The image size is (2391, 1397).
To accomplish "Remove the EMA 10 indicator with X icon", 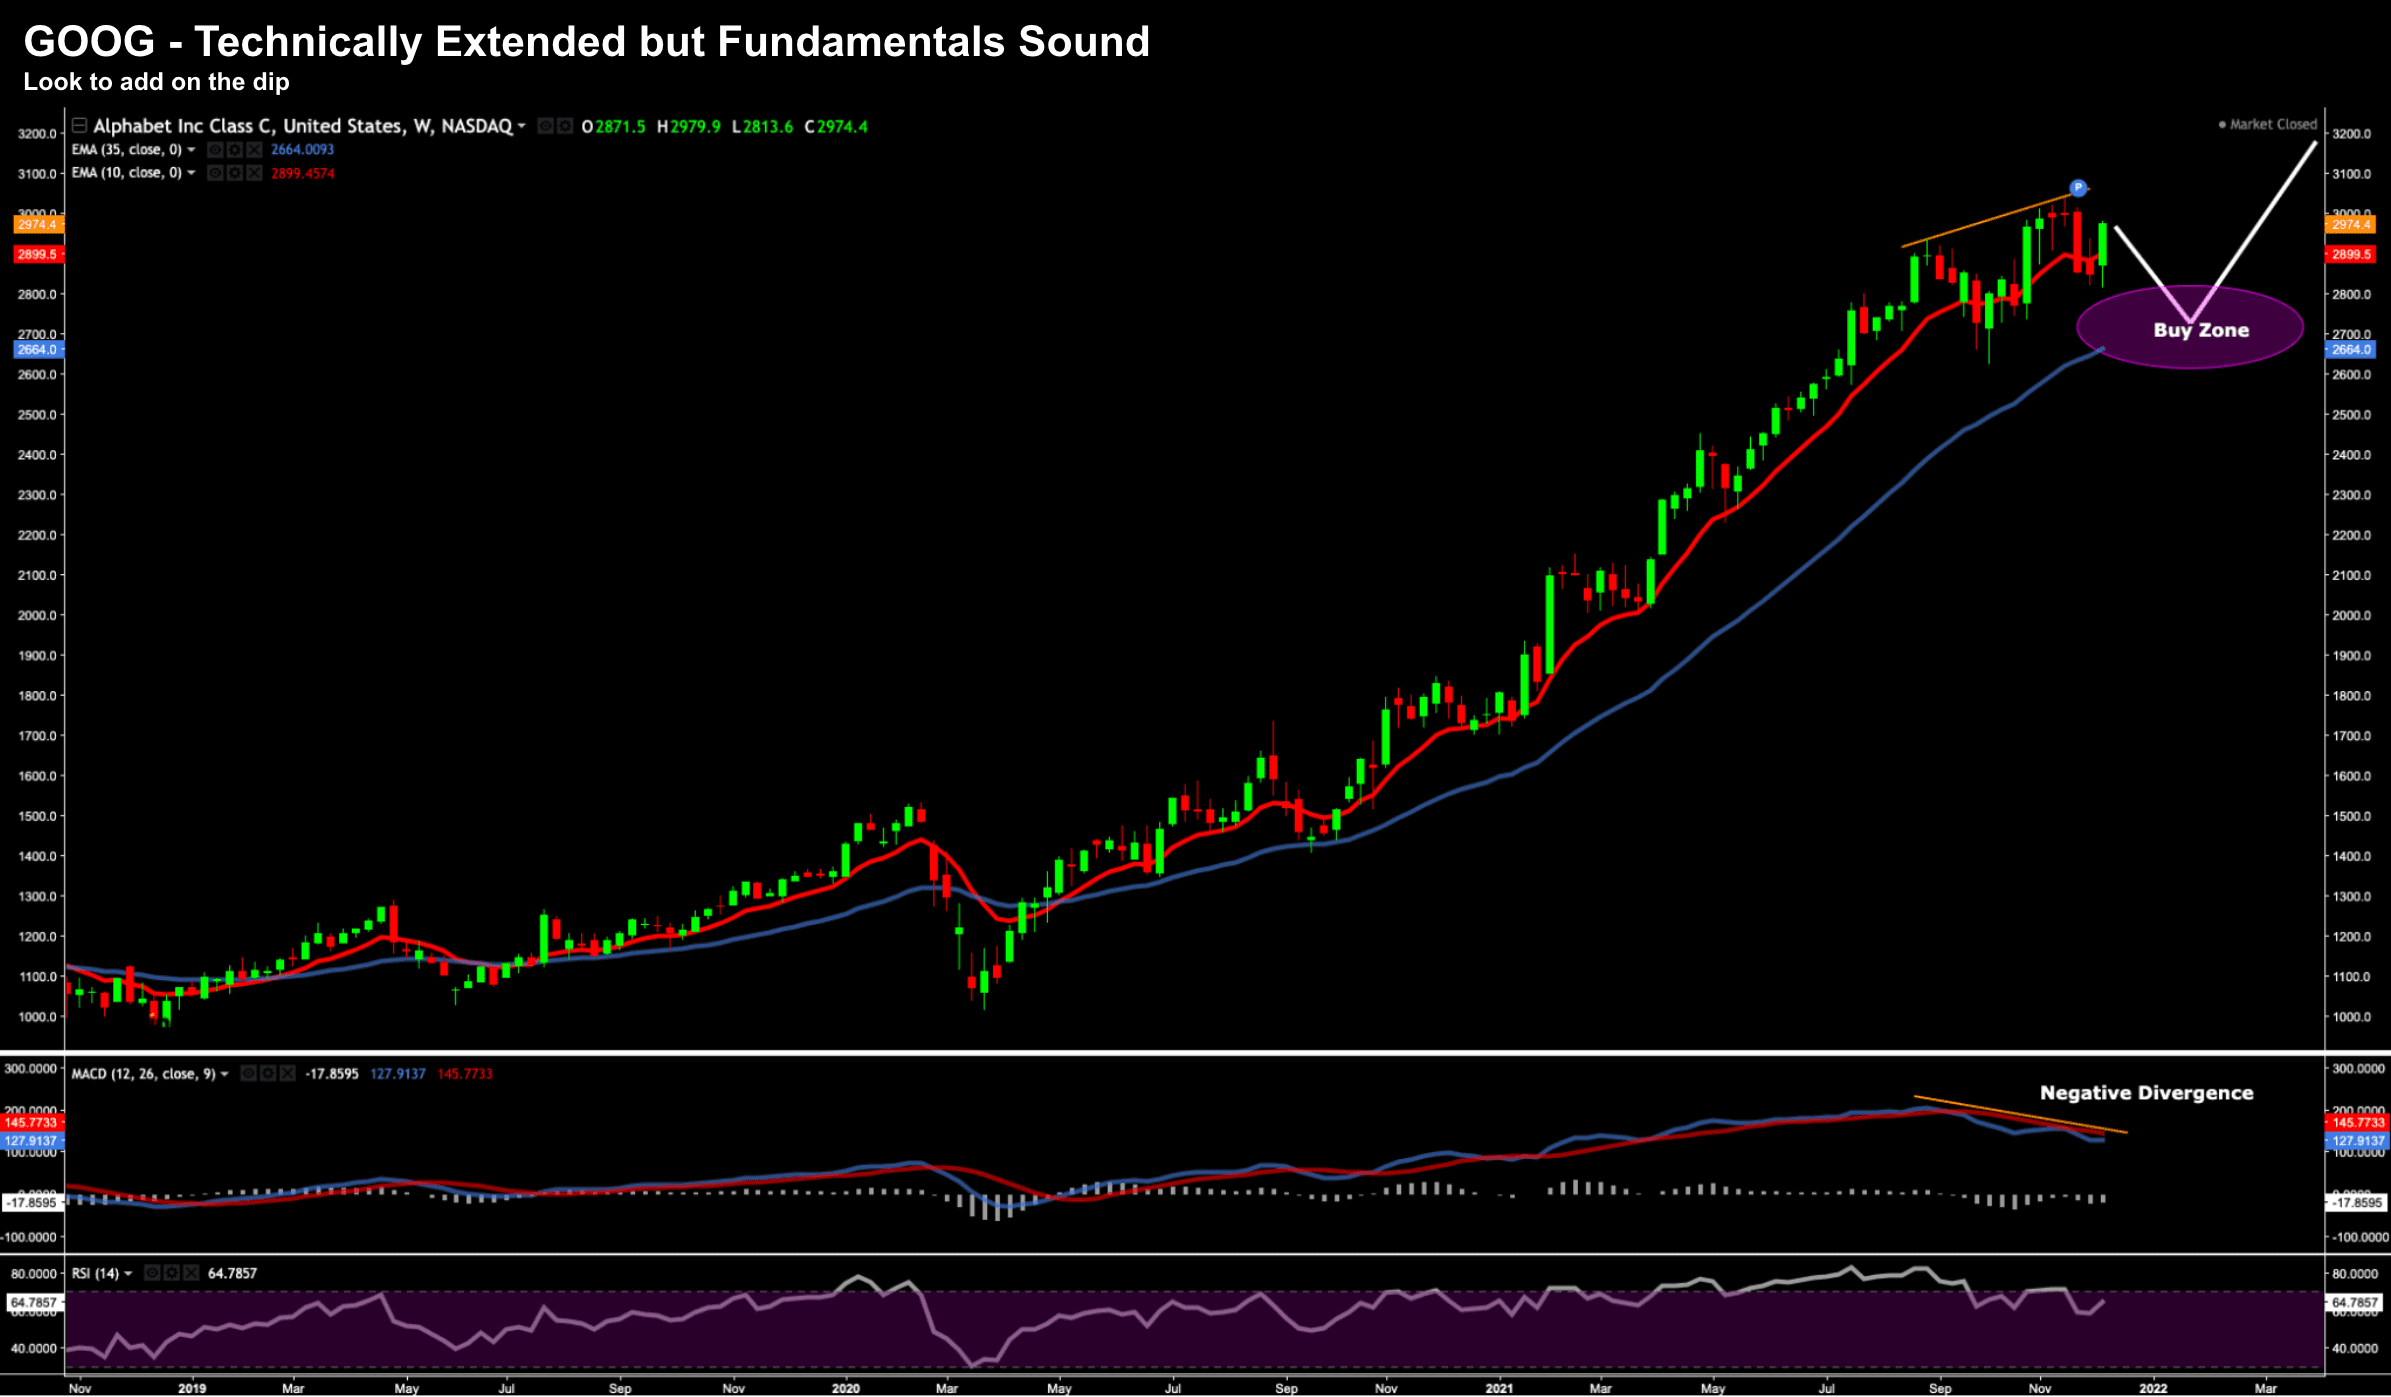I will pyautogui.click(x=254, y=173).
